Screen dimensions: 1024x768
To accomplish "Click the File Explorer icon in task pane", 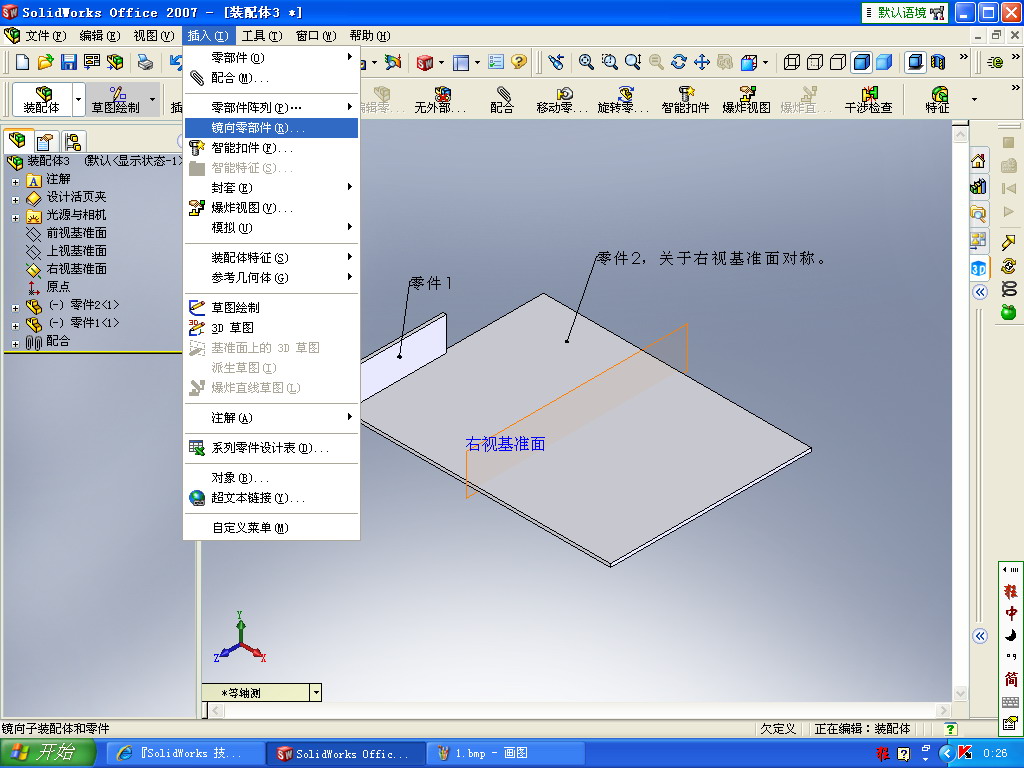I will (x=978, y=214).
